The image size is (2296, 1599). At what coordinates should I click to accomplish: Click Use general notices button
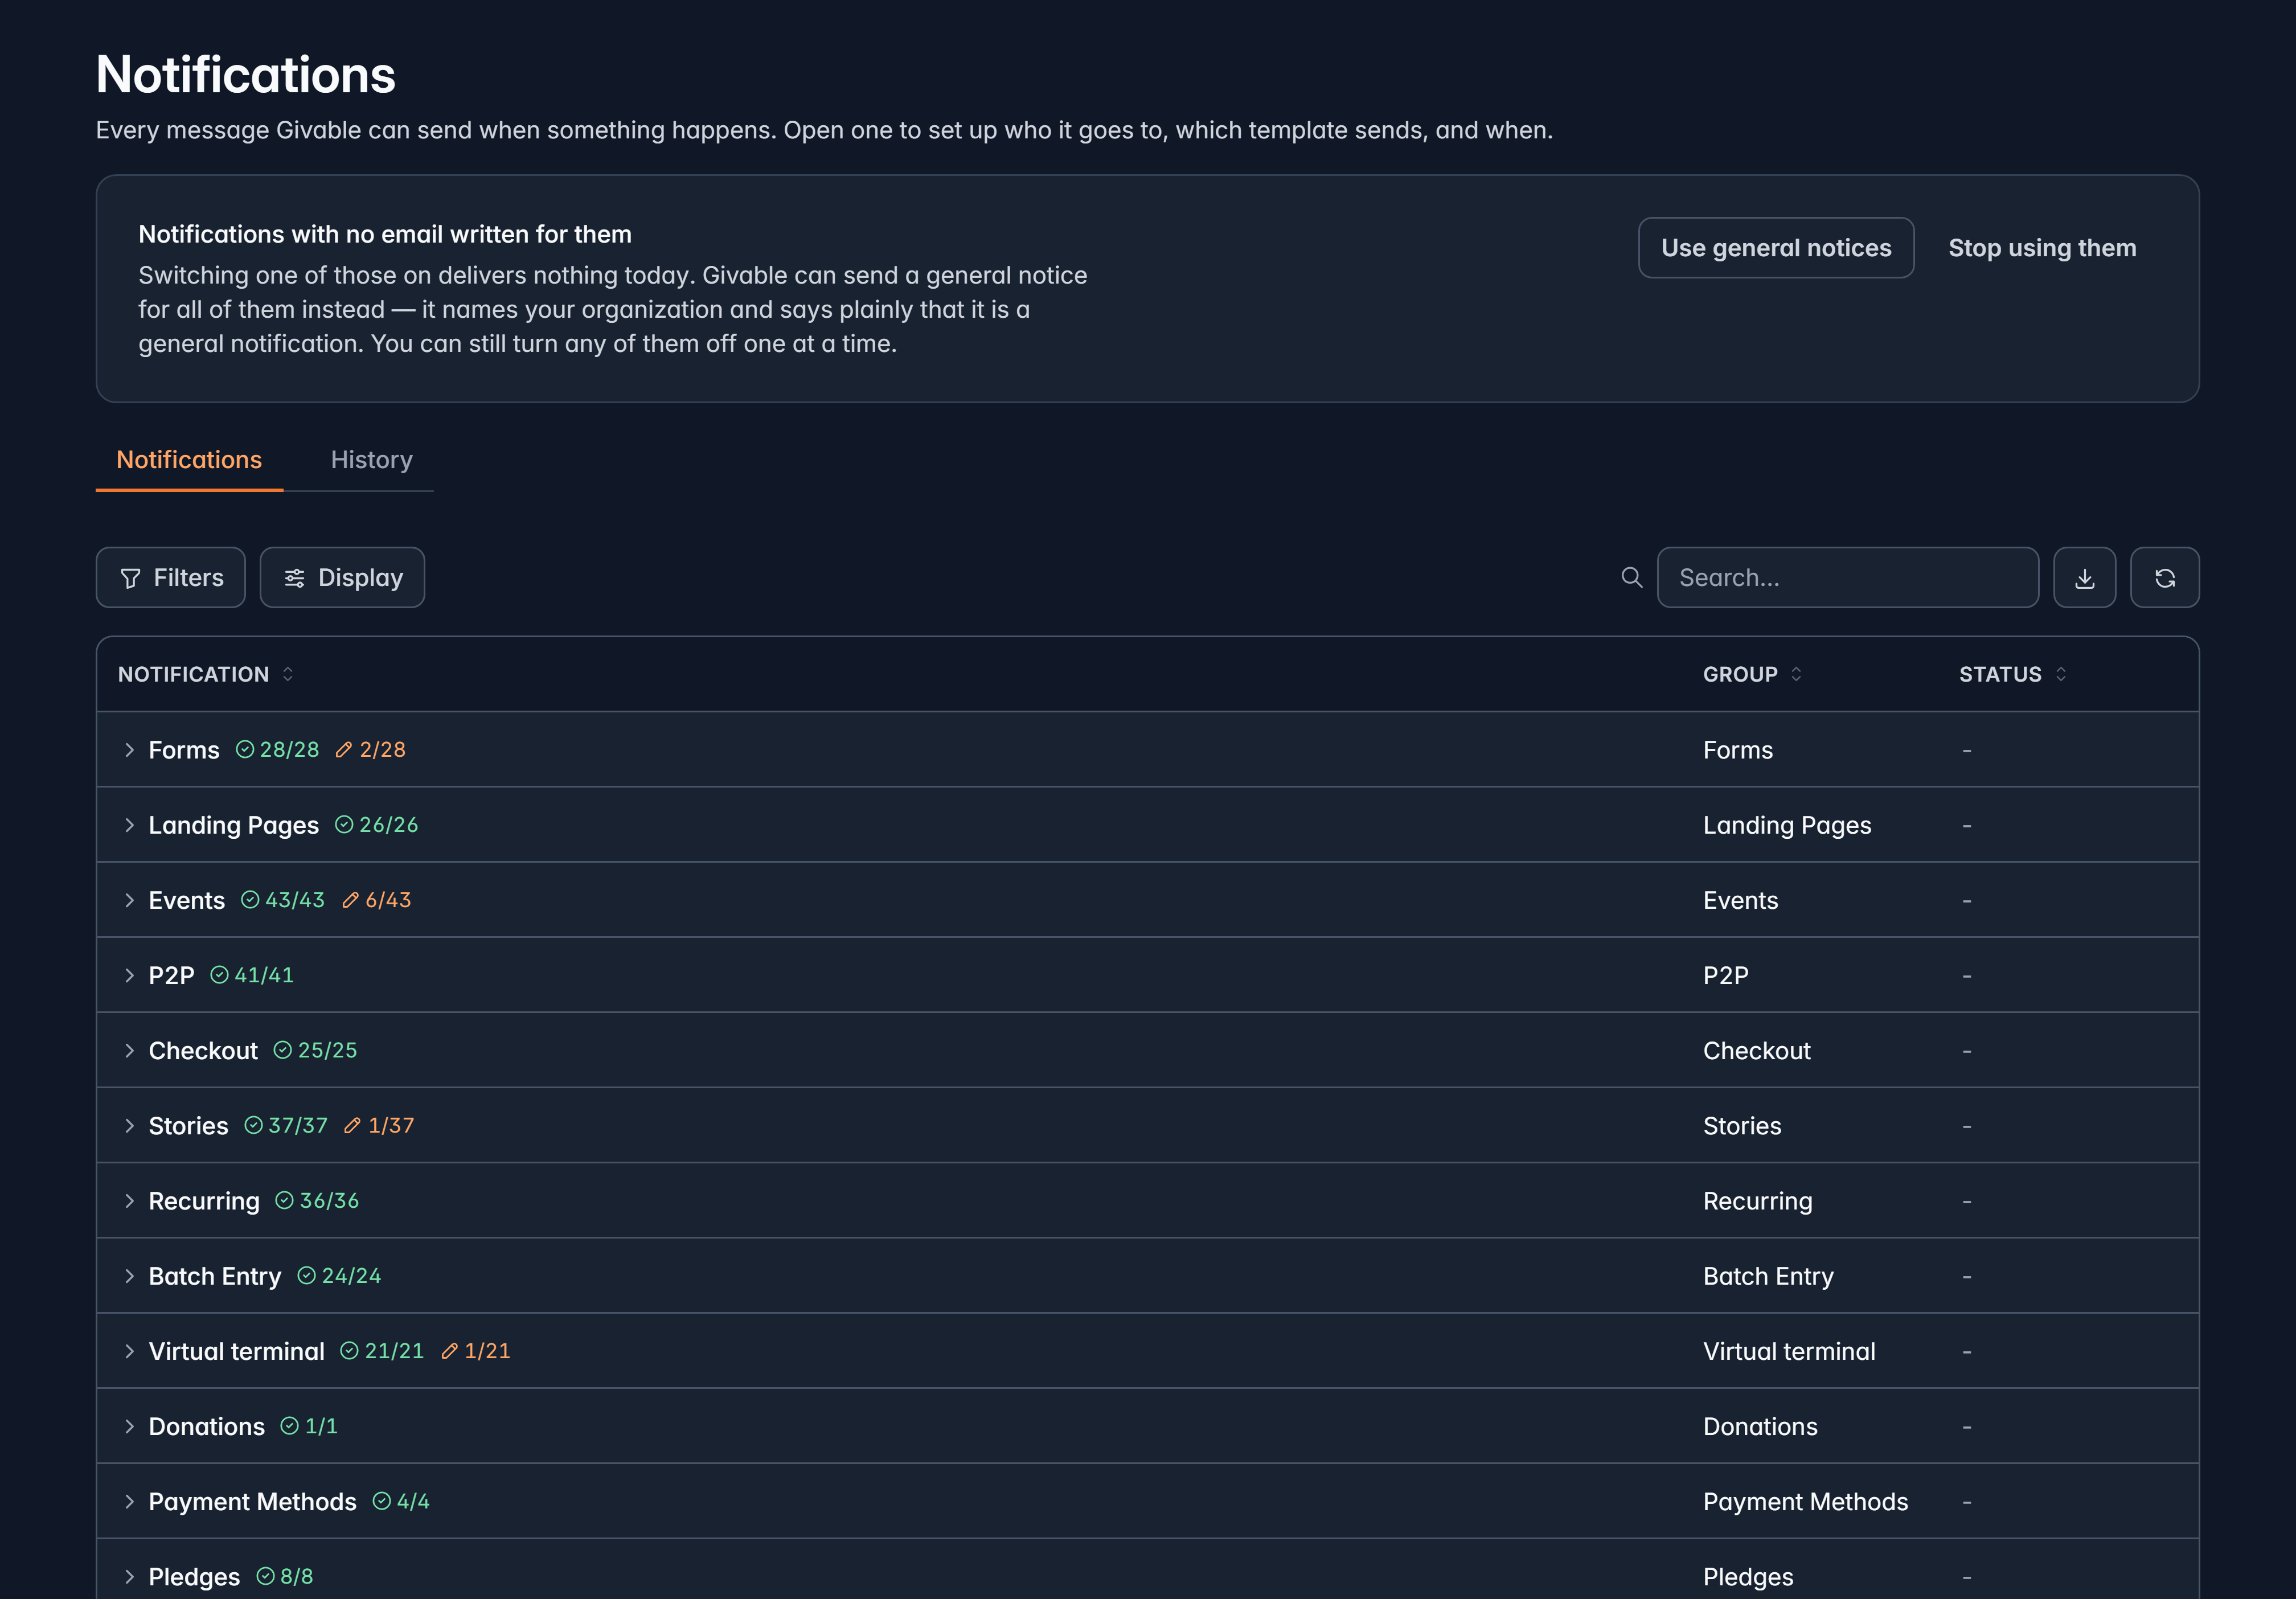coord(1776,248)
